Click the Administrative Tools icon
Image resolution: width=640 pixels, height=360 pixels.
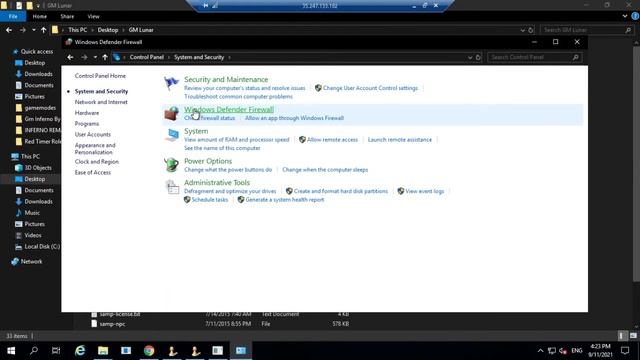point(171,187)
